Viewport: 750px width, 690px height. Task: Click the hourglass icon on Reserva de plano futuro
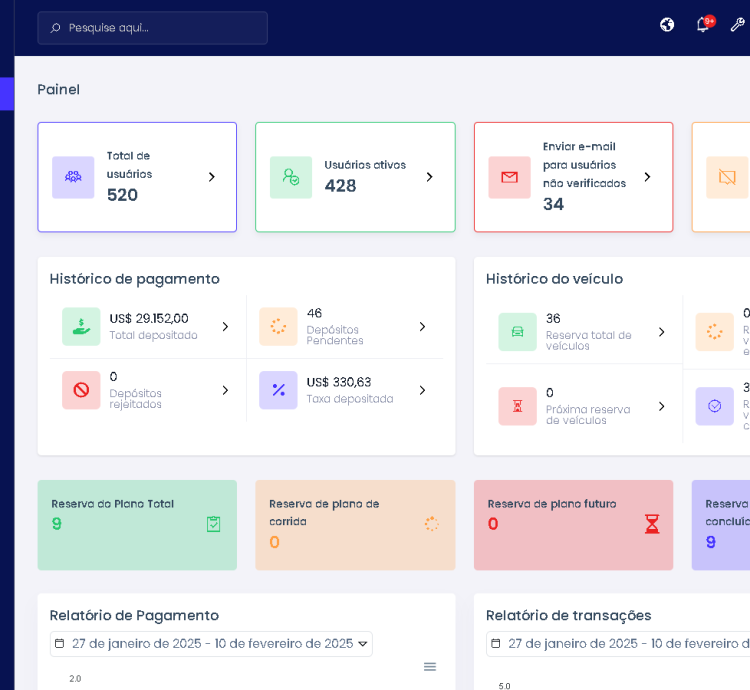tap(652, 524)
